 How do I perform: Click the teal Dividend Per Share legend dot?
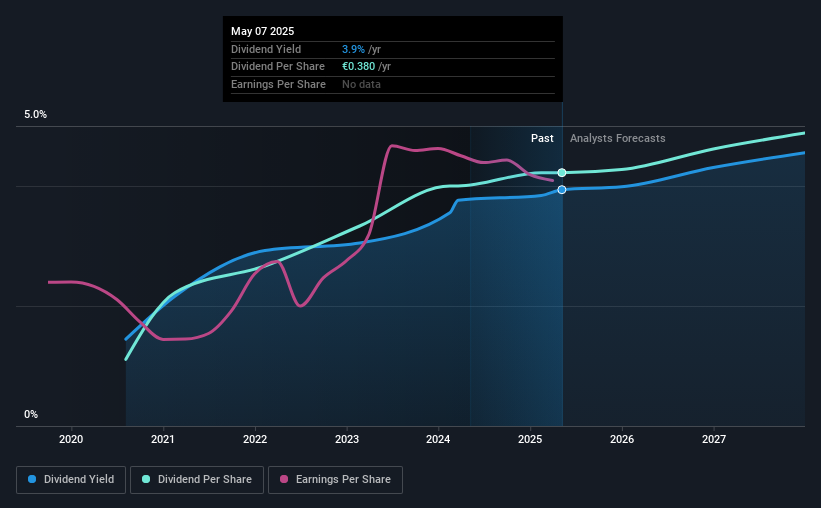coord(146,479)
